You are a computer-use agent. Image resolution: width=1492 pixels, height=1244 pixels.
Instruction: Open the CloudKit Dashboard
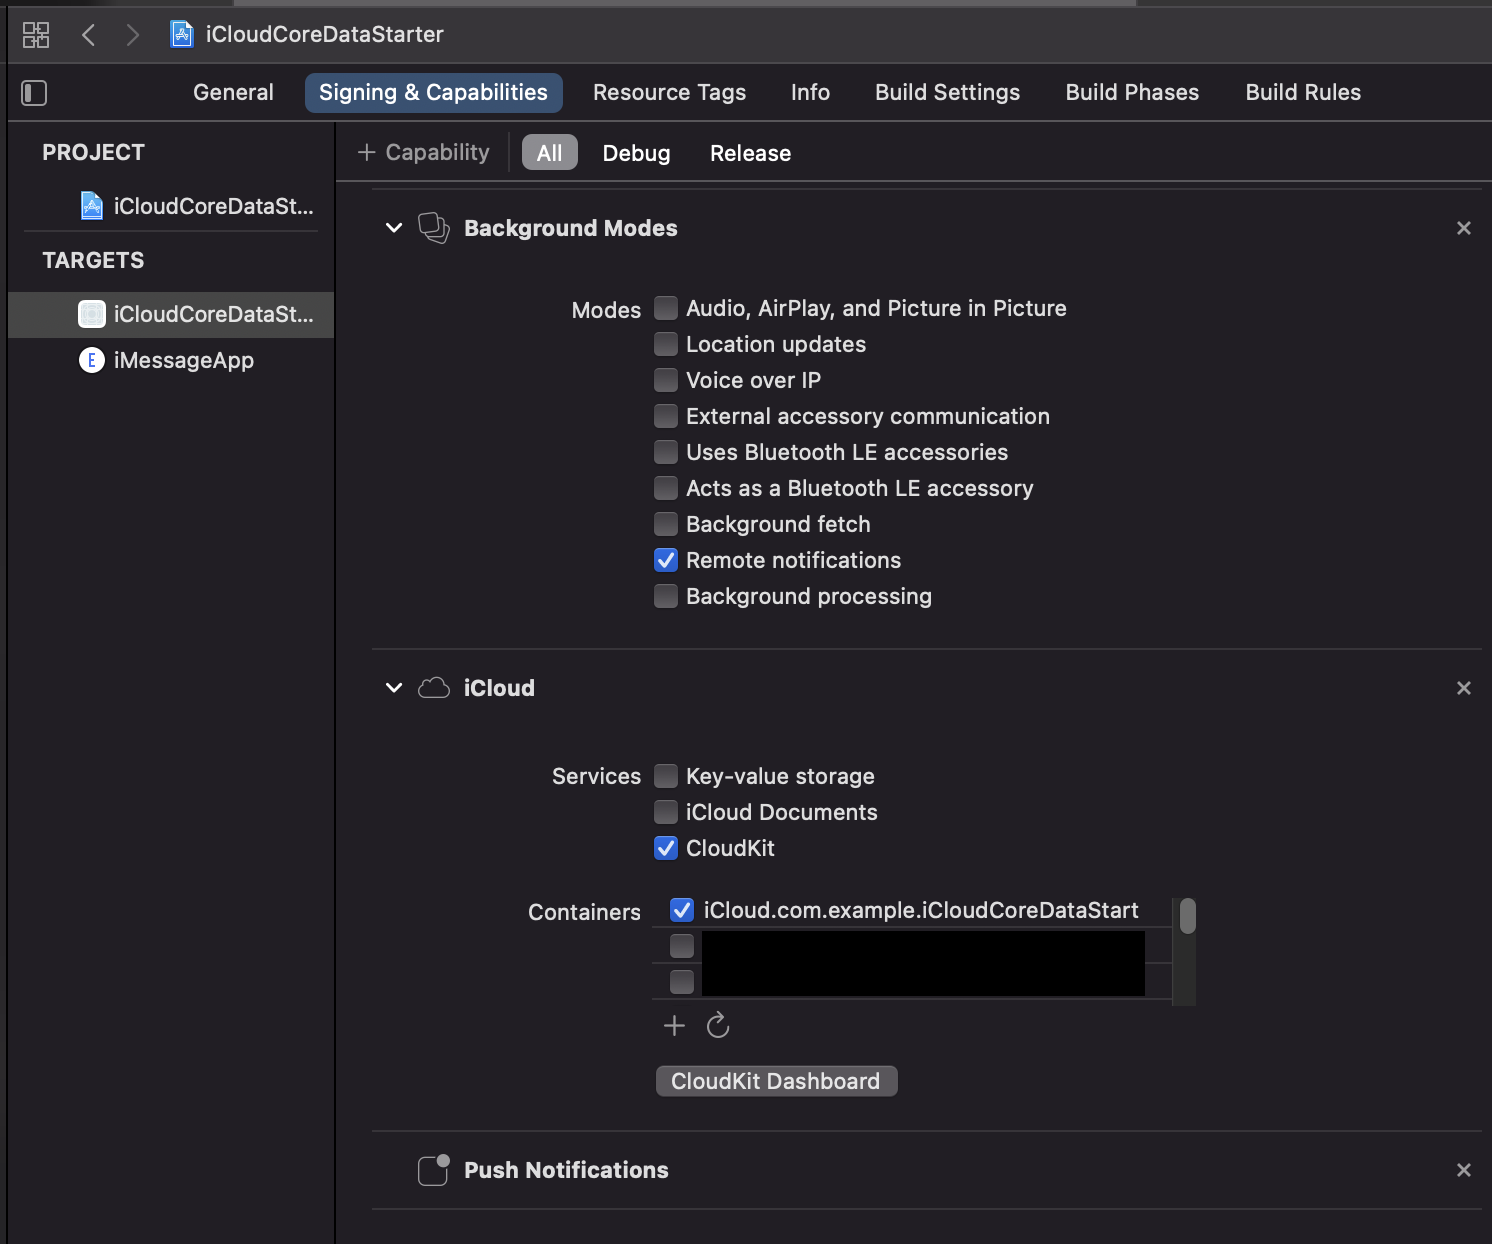point(776,1081)
